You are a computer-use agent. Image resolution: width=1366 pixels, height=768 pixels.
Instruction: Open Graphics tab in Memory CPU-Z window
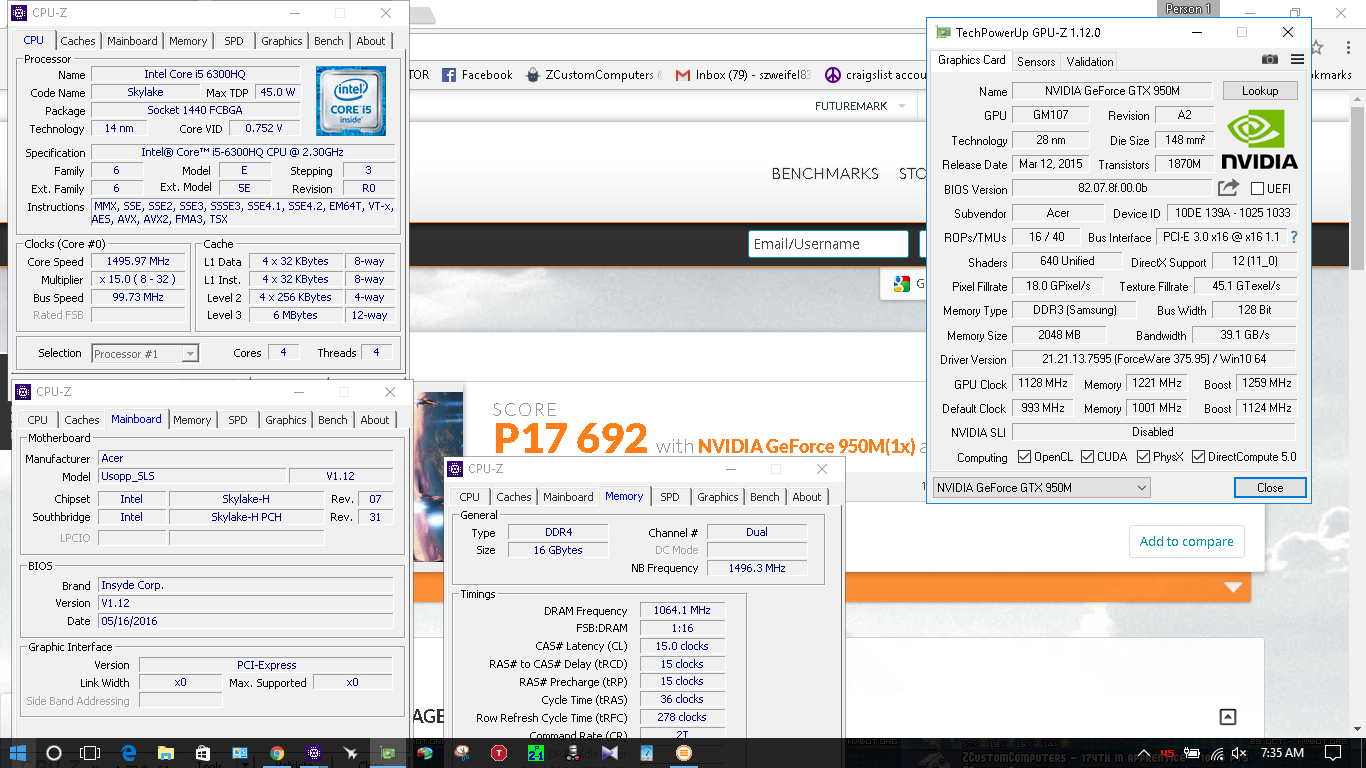[x=718, y=497]
